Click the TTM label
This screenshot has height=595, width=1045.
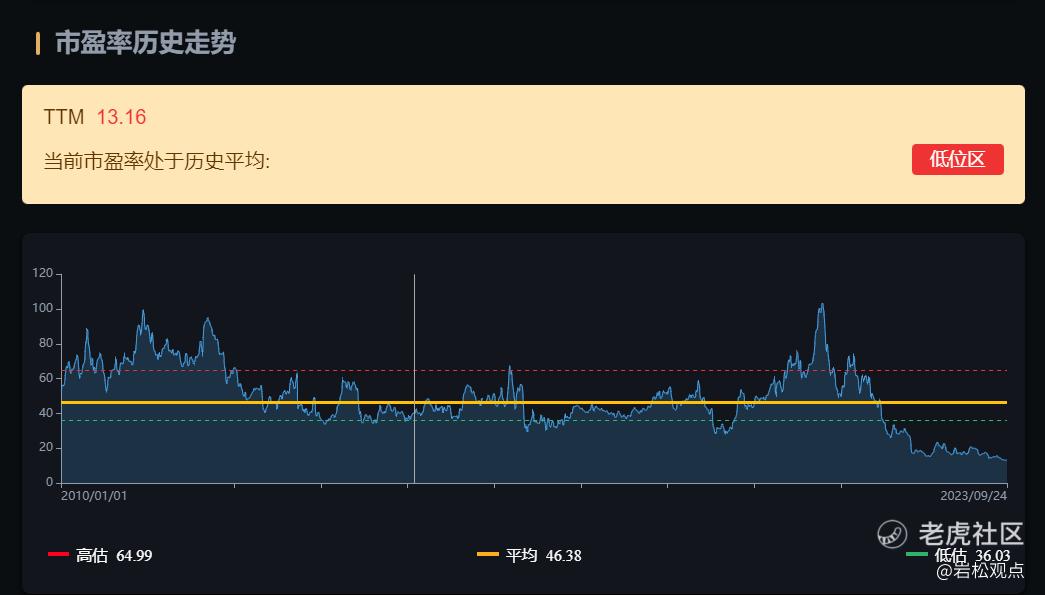(x=64, y=117)
